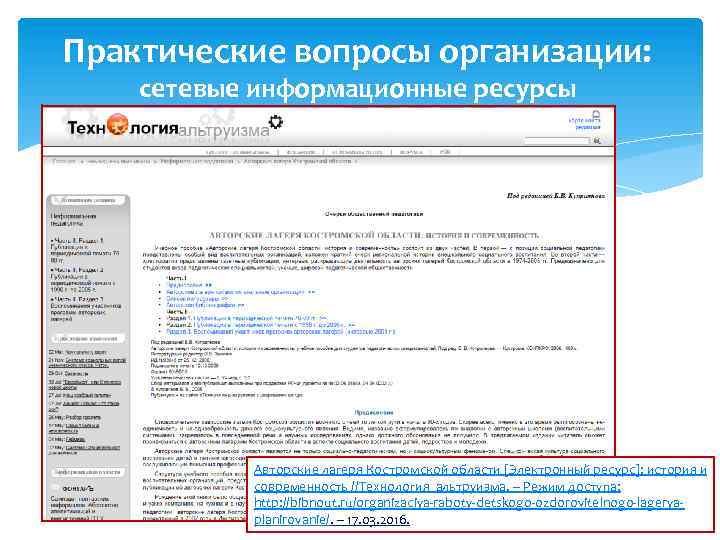Open main-content link Раздел 3. Воспоминания участников
This screenshot has height=540, width=720.
pos(280,331)
